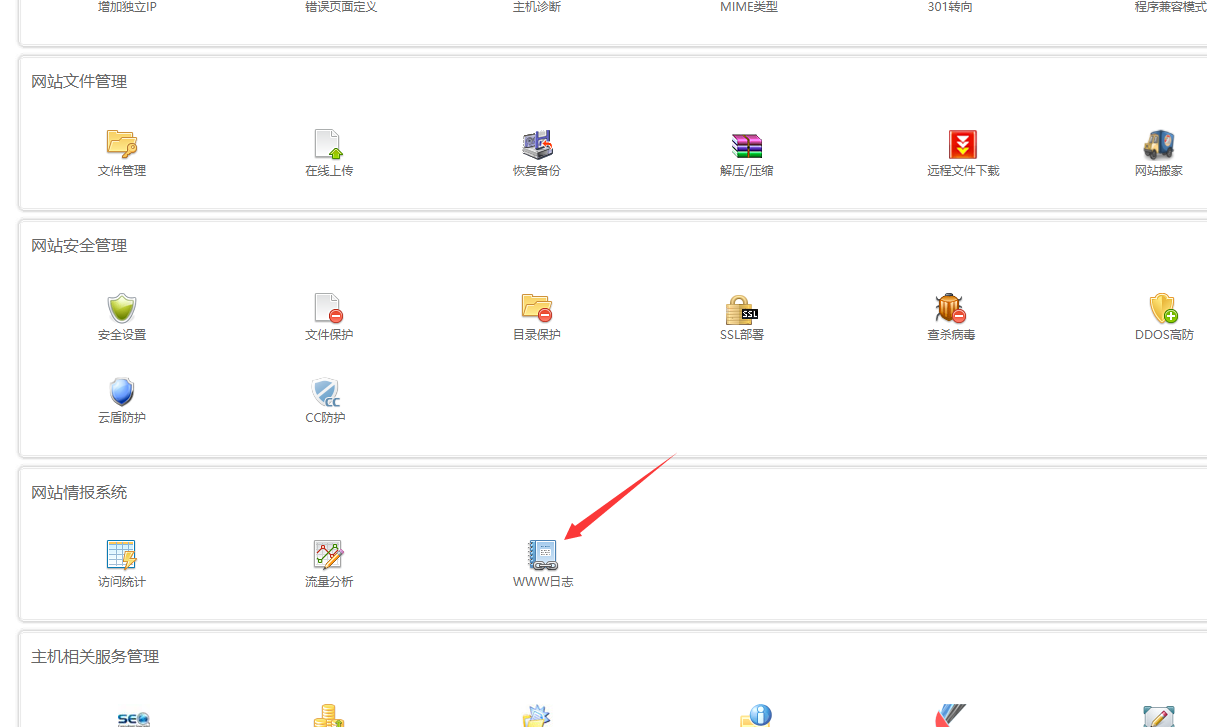Open the WWW日志 log icon
Image resolution: width=1207 pixels, height=727 pixels.
click(543, 556)
